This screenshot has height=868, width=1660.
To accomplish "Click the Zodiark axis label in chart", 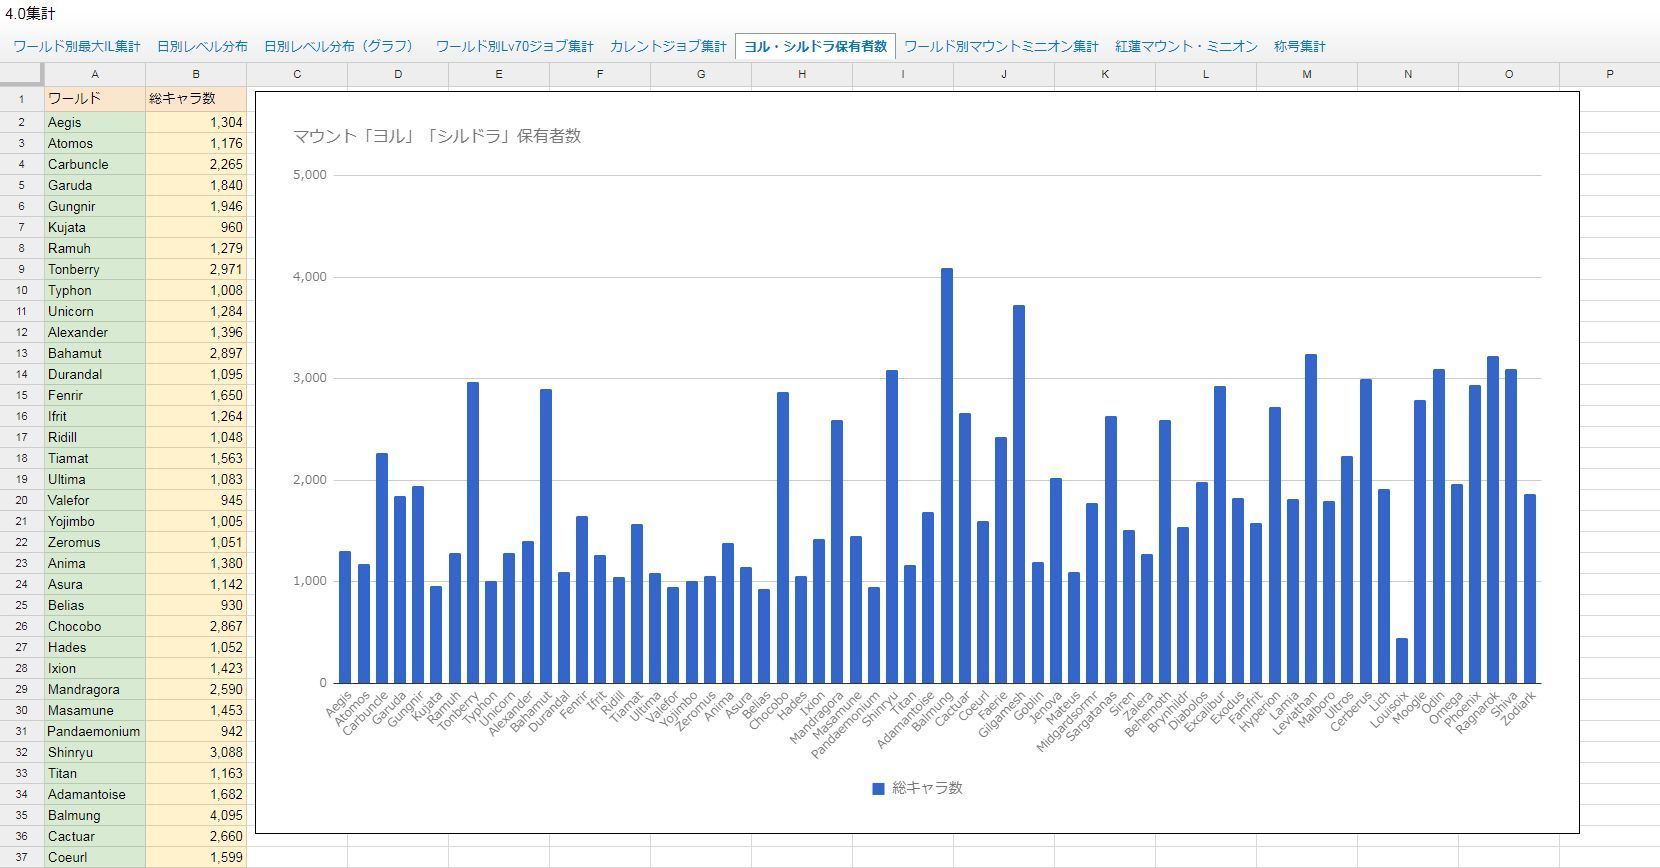I will click(1520, 710).
